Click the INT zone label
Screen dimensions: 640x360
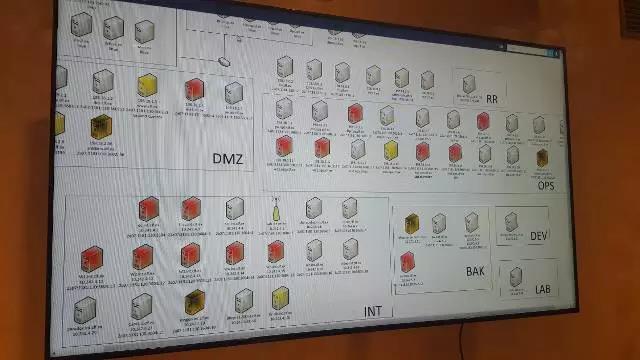pyautogui.click(x=373, y=311)
